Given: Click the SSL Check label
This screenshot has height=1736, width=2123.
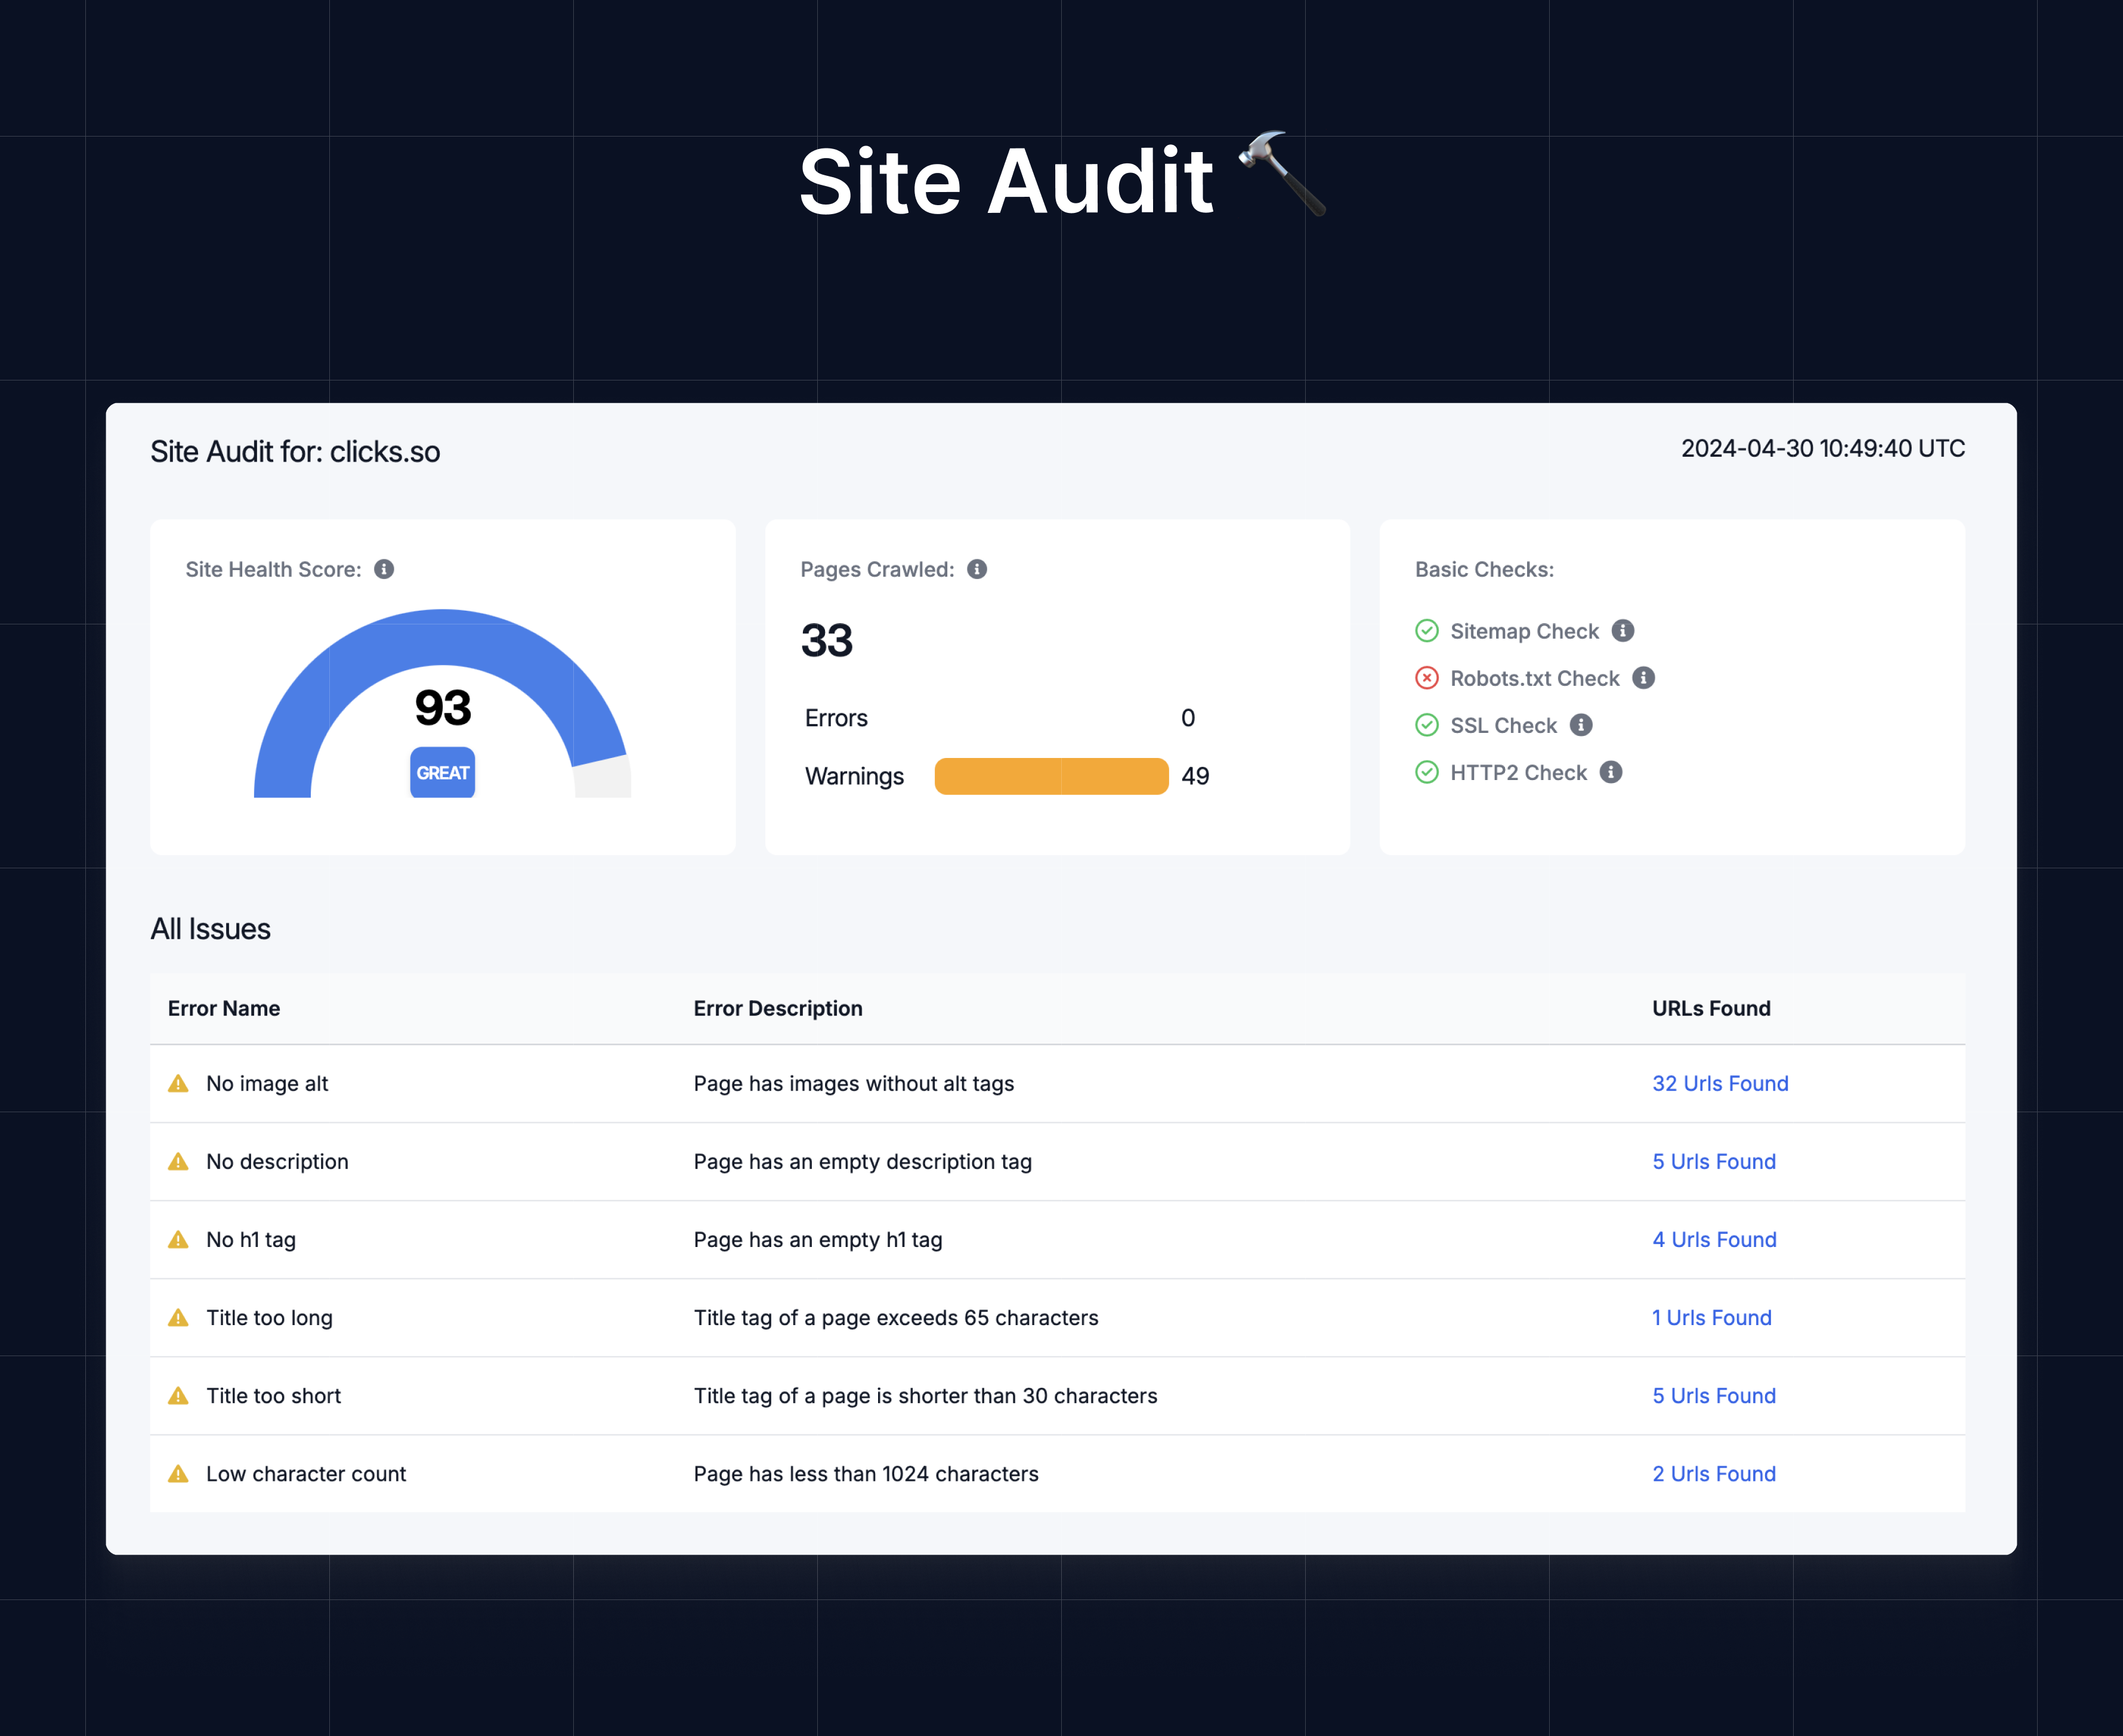Looking at the screenshot, I should (1503, 725).
